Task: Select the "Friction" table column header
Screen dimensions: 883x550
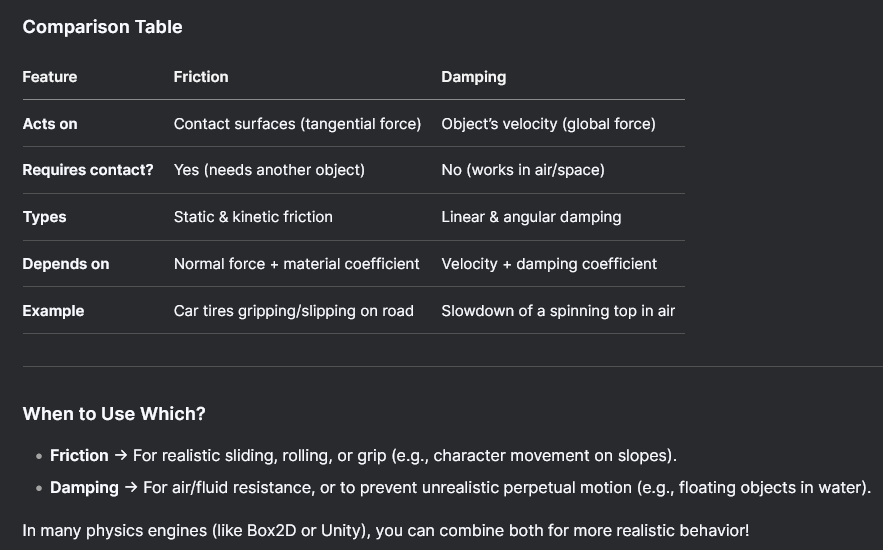Action: point(201,77)
